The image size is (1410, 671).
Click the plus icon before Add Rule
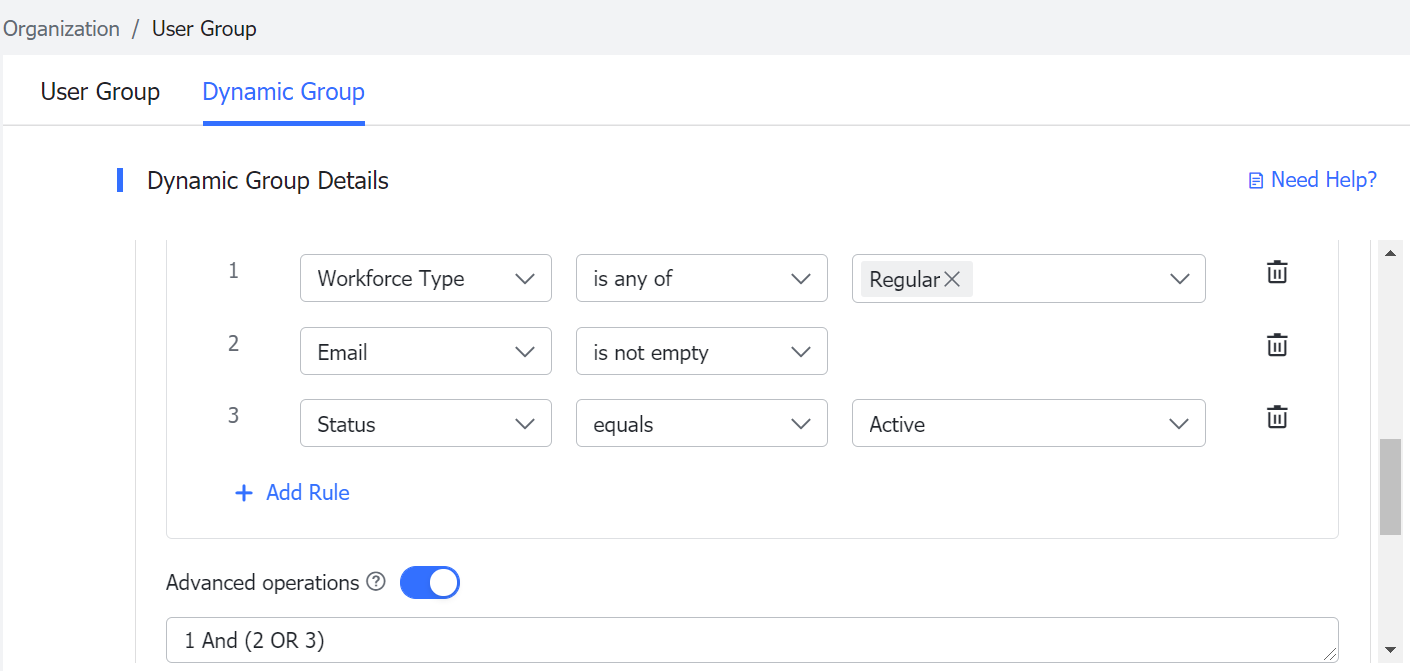pyautogui.click(x=244, y=492)
